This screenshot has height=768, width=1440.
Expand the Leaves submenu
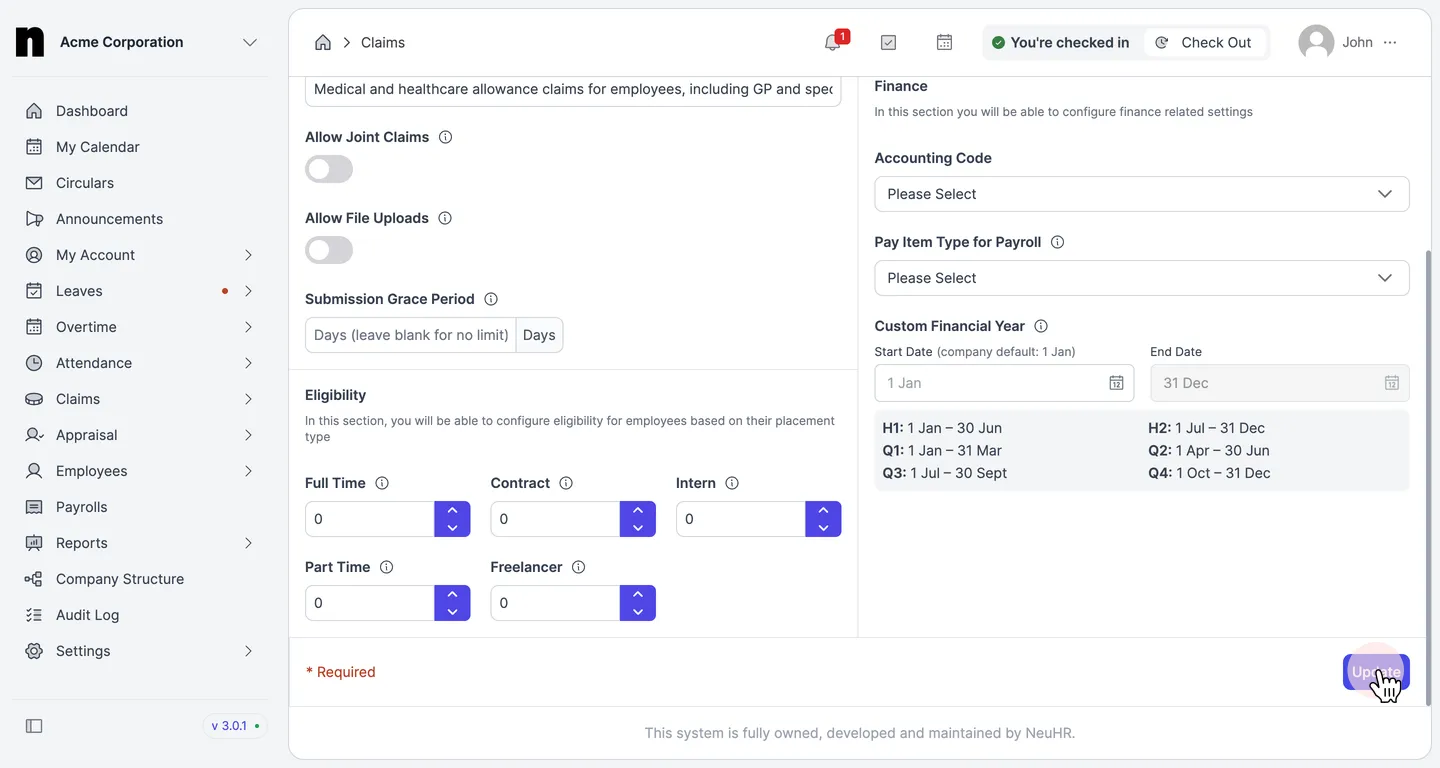pos(248,291)
